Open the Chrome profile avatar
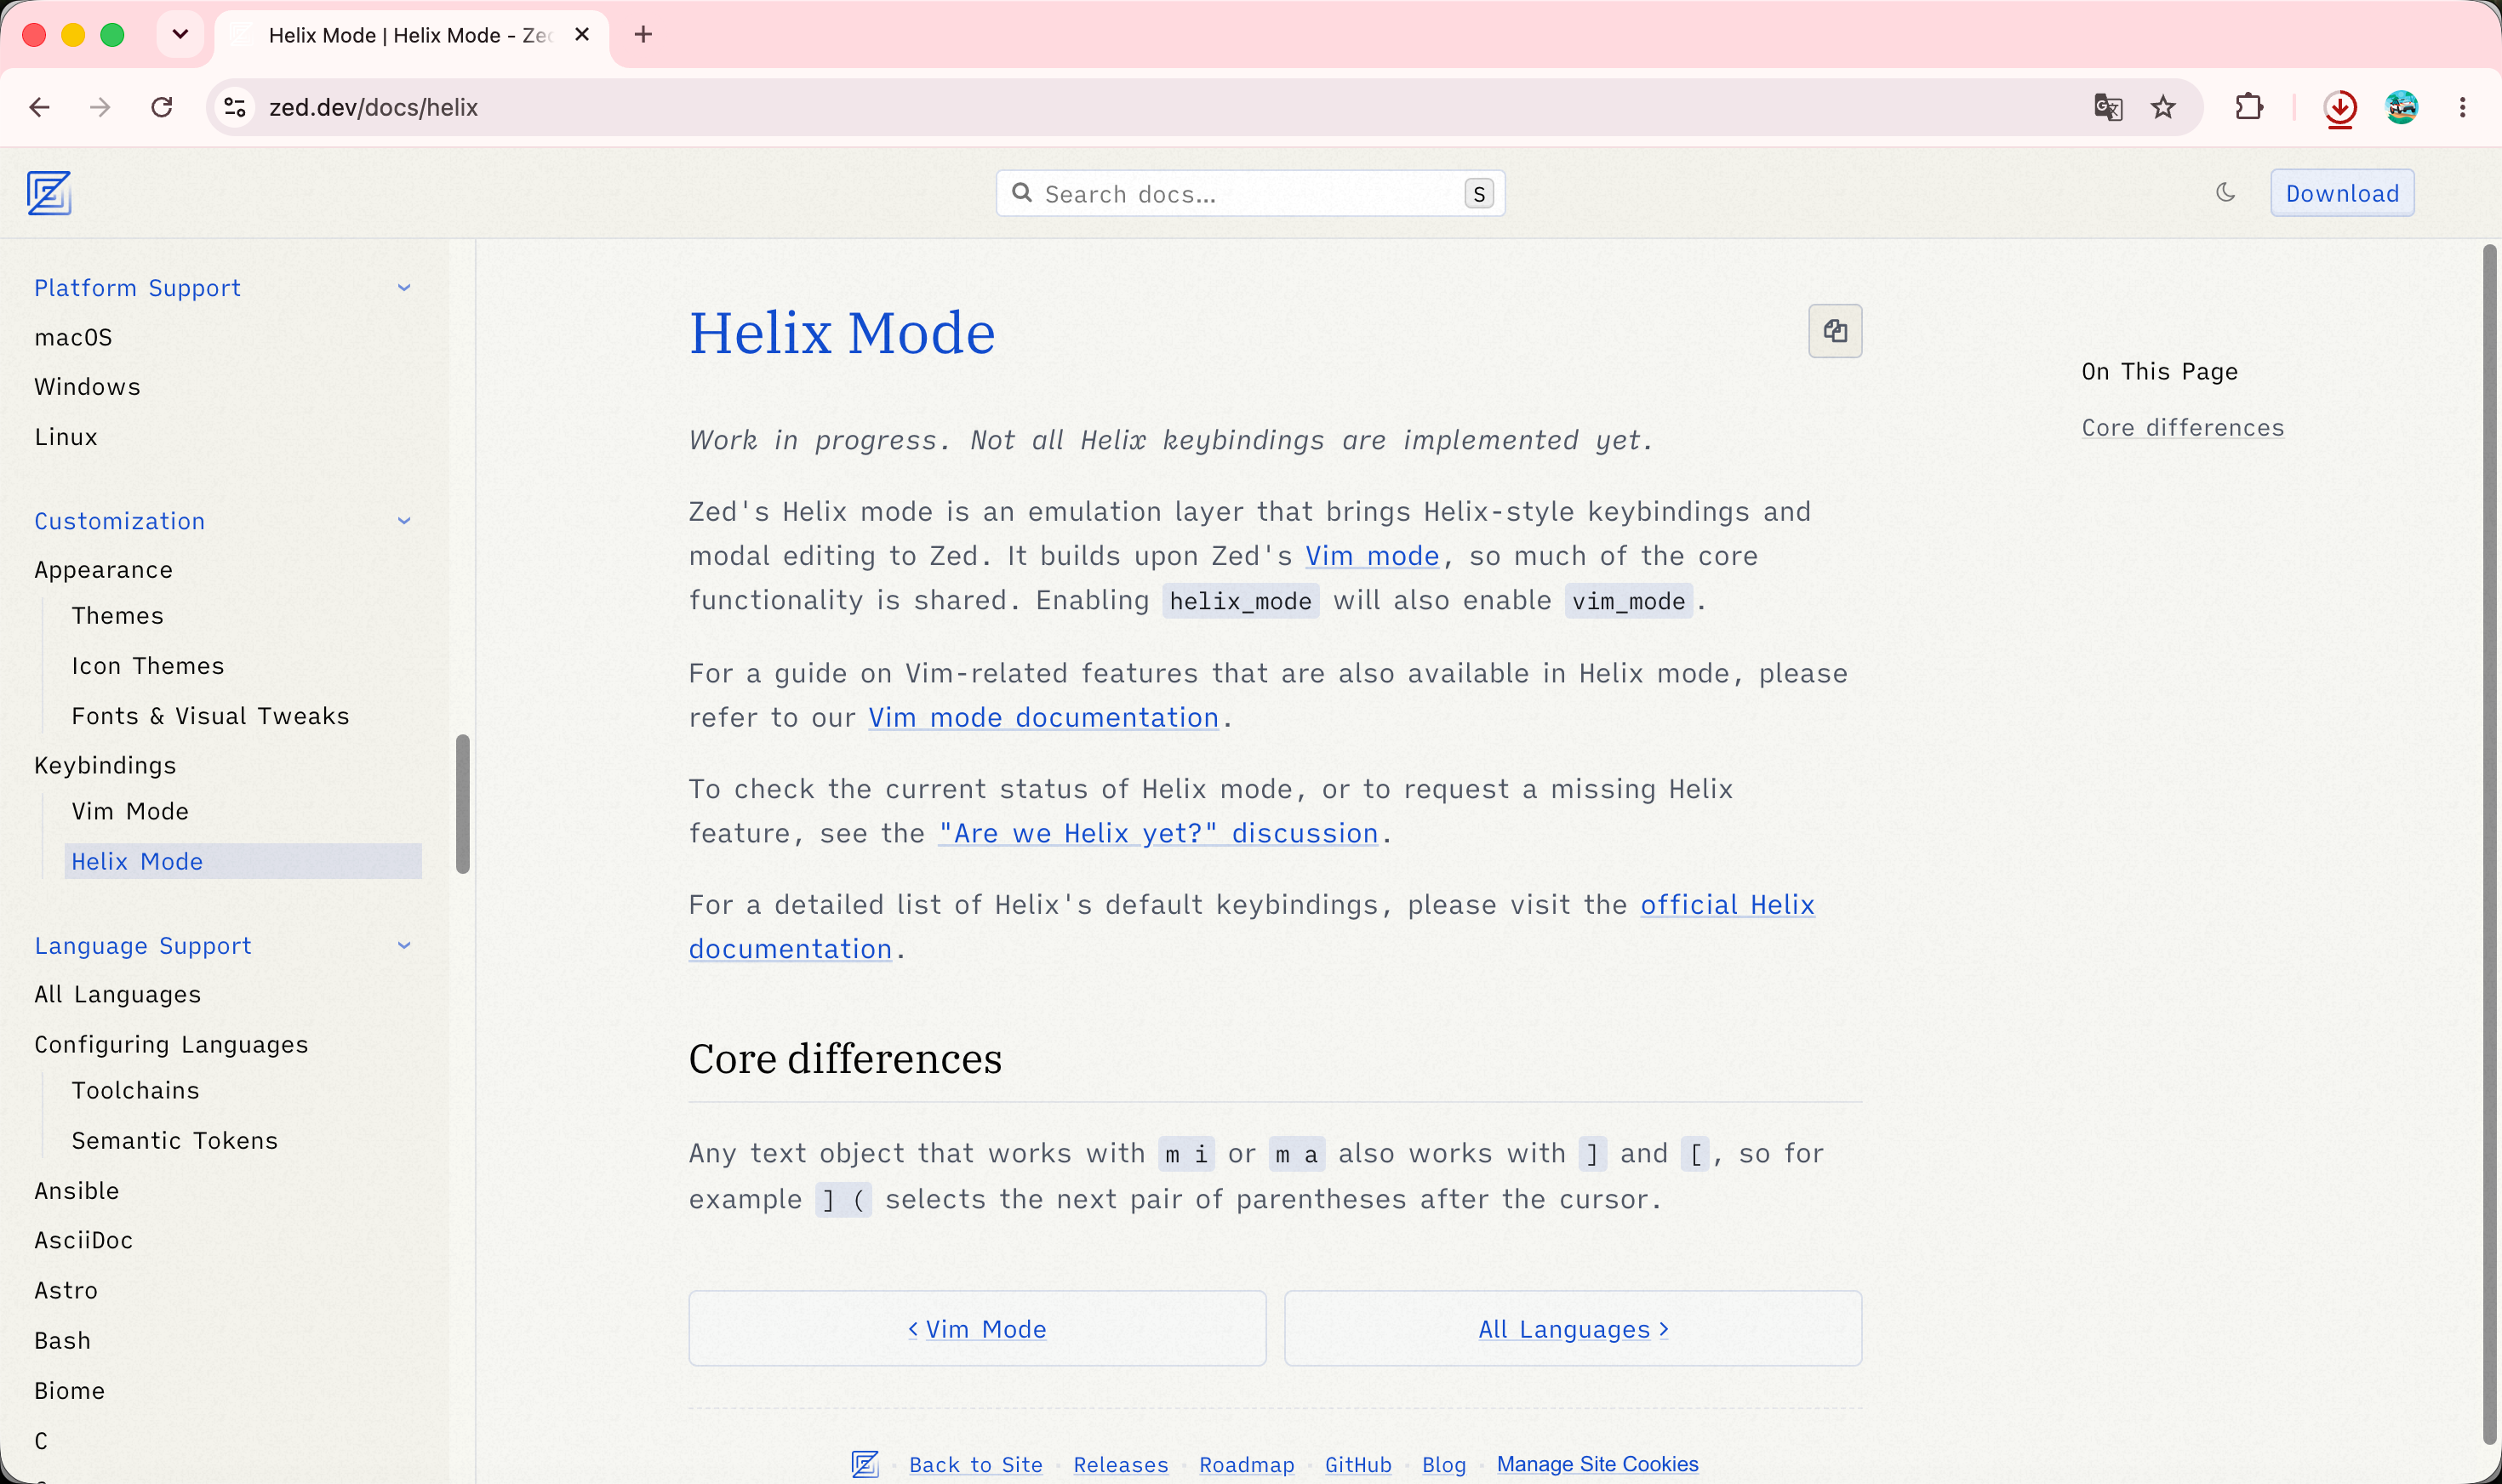The height and width of the screenshot is (1484, 2502). click(x=2401, y=107)
